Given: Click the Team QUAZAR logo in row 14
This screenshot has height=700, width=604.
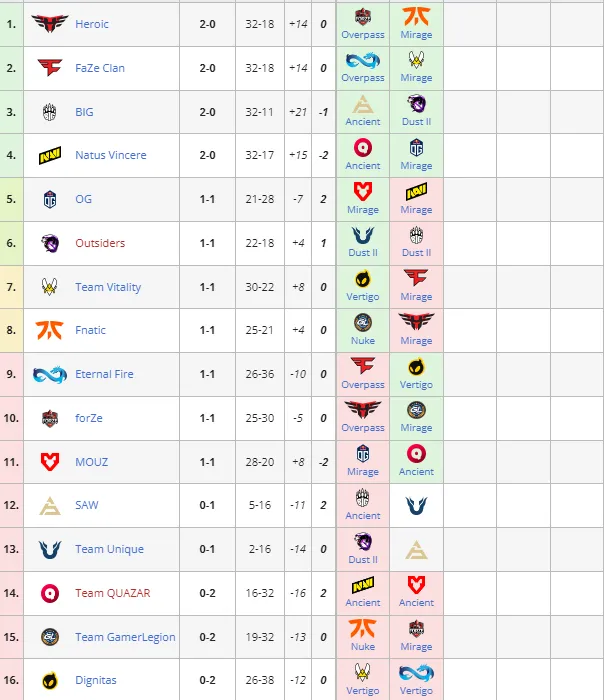Looking at the screenshot, I should (50, 593).
